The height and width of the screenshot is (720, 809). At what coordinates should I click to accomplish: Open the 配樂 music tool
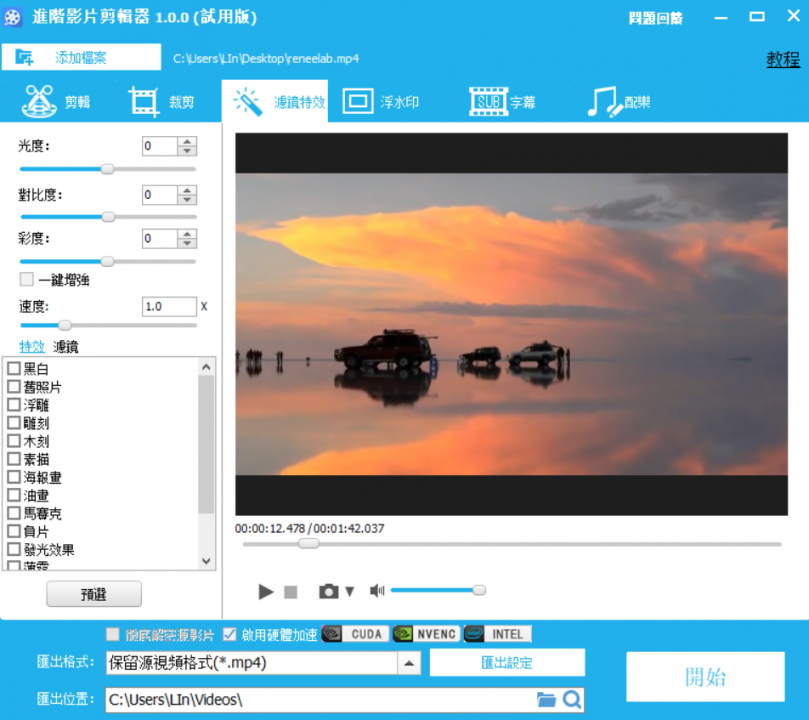click(620, 102)
